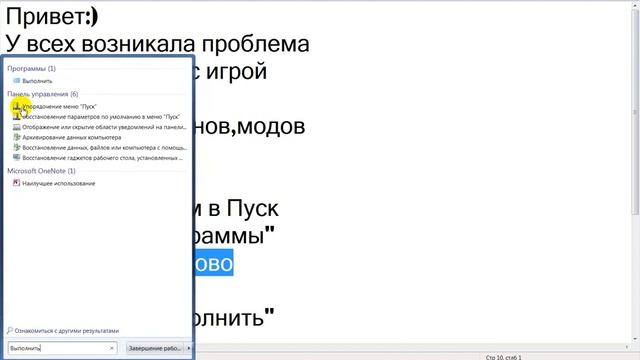This screenshot has width=640, height=360.
Task: Expand the shutdown options arrow
Action: click(x=189, y=348)
